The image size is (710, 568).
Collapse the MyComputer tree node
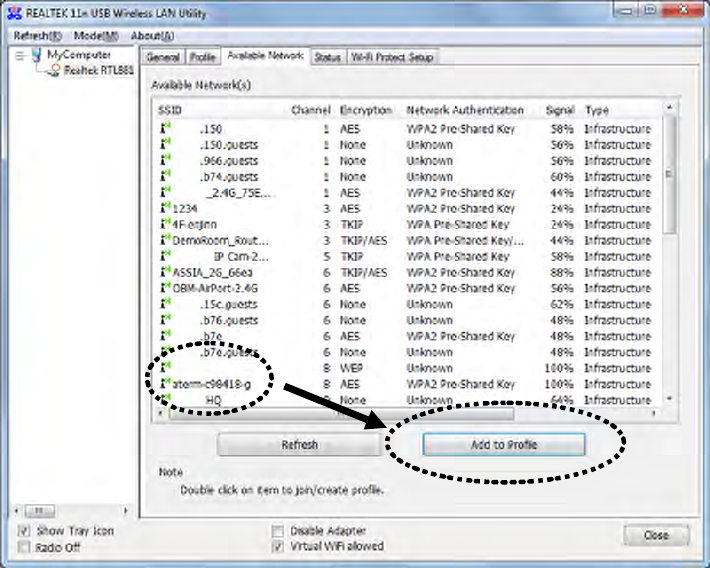[x=19, y=56]
